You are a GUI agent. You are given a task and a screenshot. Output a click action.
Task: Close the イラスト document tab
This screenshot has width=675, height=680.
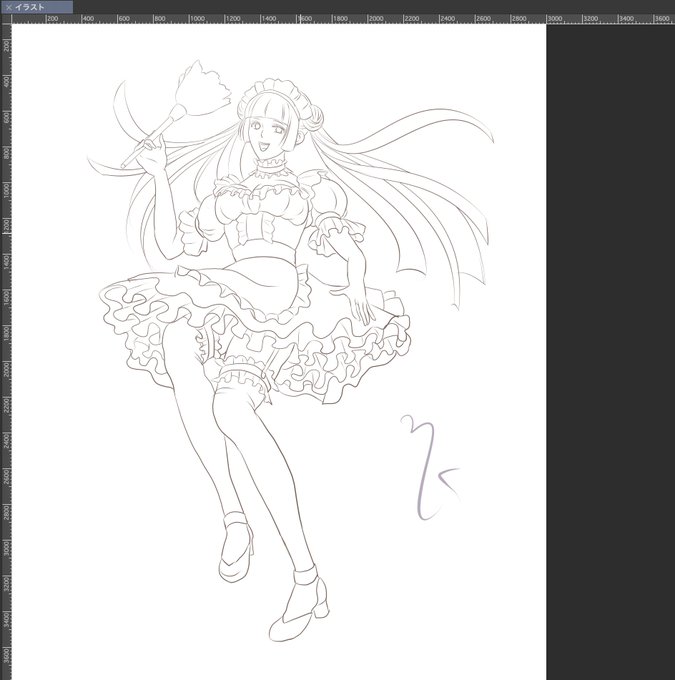tap(9, 7)
